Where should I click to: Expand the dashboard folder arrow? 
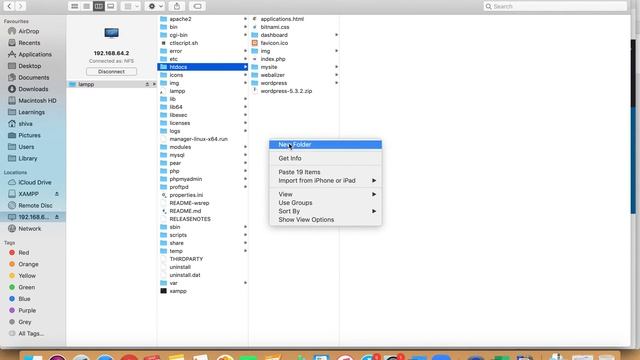coord(336,35)
